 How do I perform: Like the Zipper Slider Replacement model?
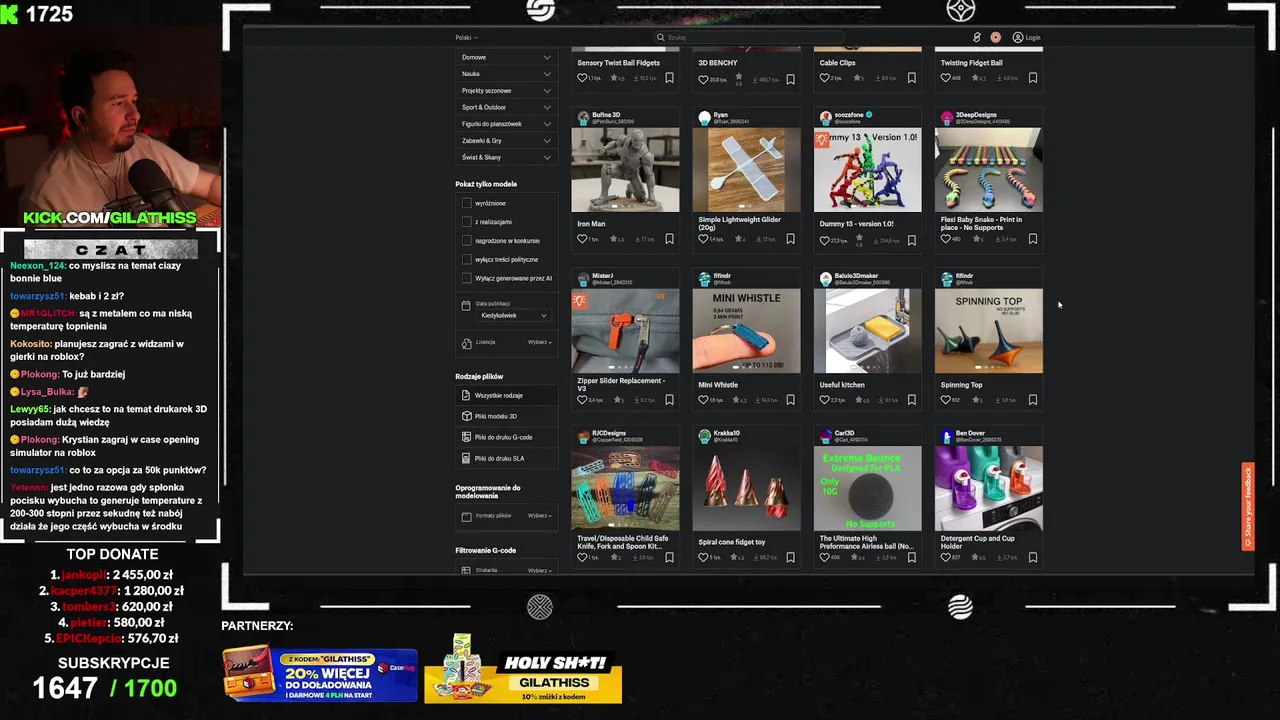(582, 400)
